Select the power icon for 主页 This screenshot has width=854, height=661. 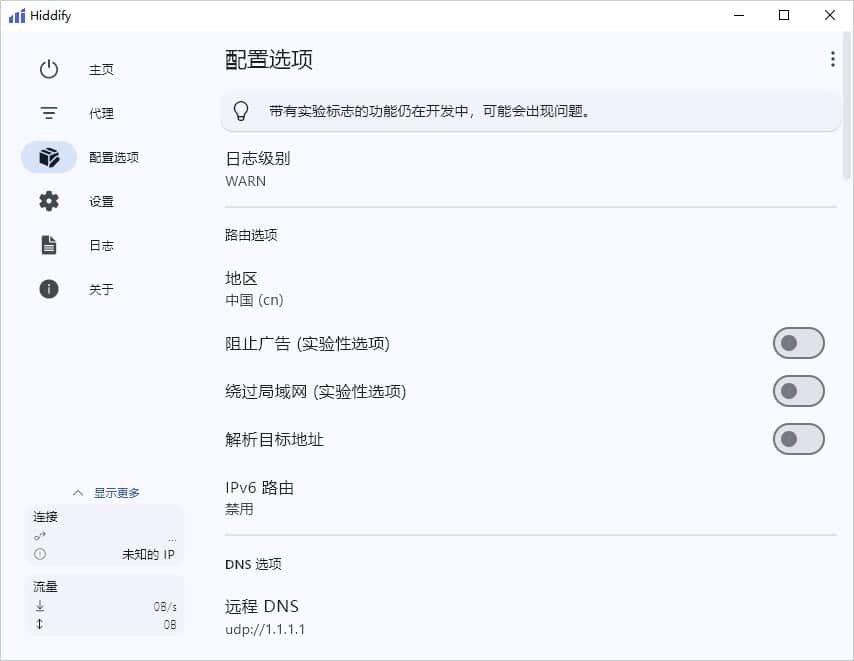pyautogui.click(x=49, y=69)
